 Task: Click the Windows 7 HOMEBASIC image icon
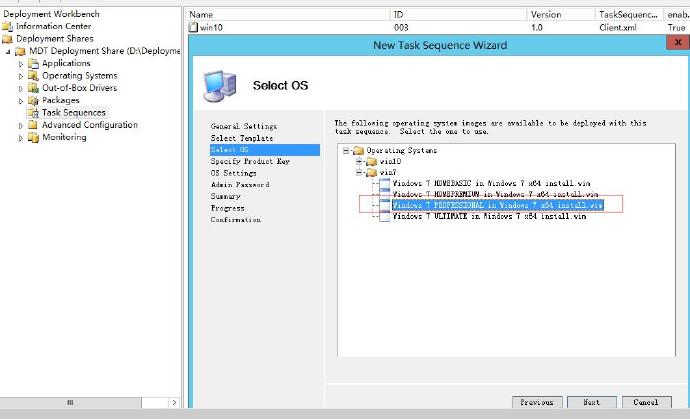click(x=385, y=184)
